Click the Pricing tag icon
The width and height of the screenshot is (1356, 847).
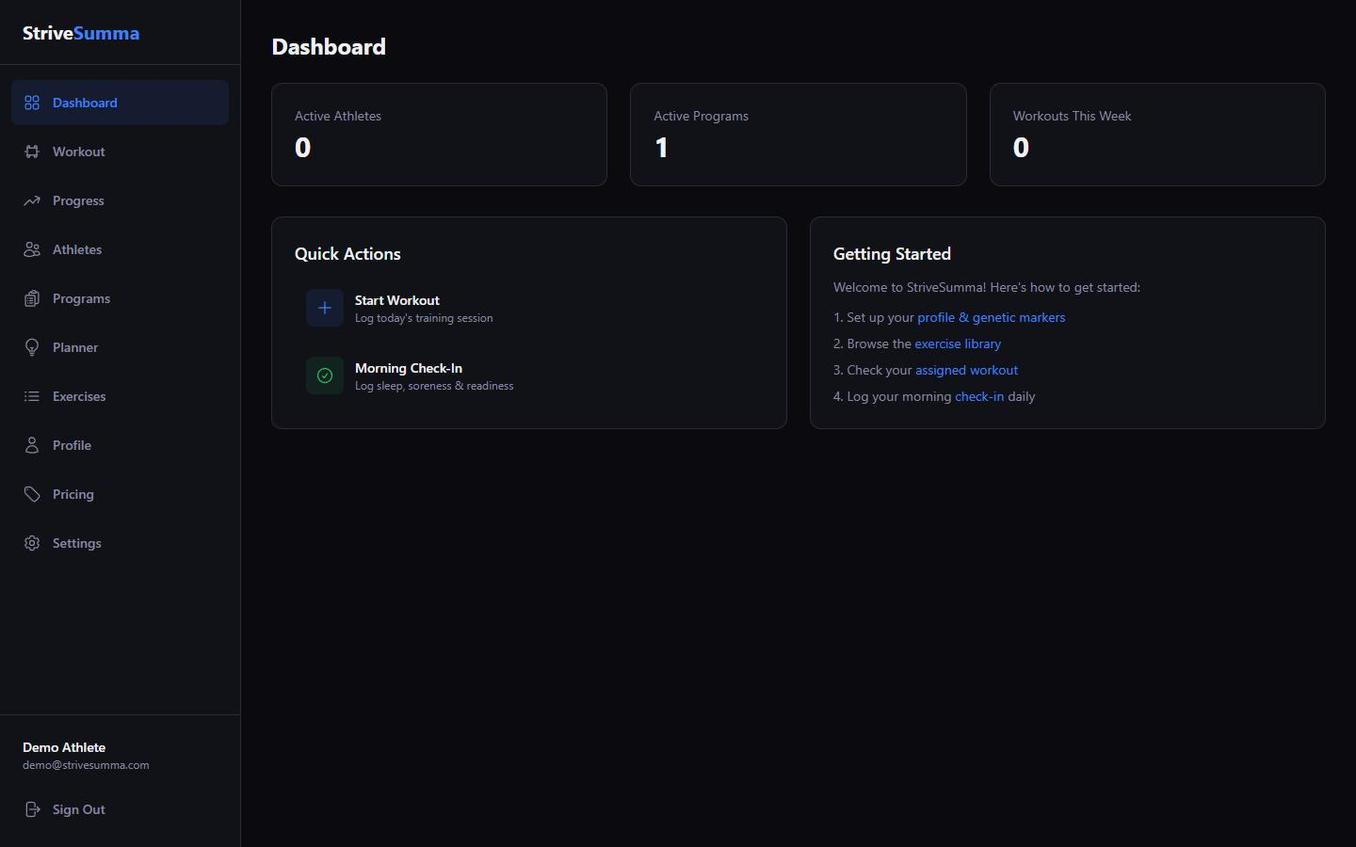31,494
